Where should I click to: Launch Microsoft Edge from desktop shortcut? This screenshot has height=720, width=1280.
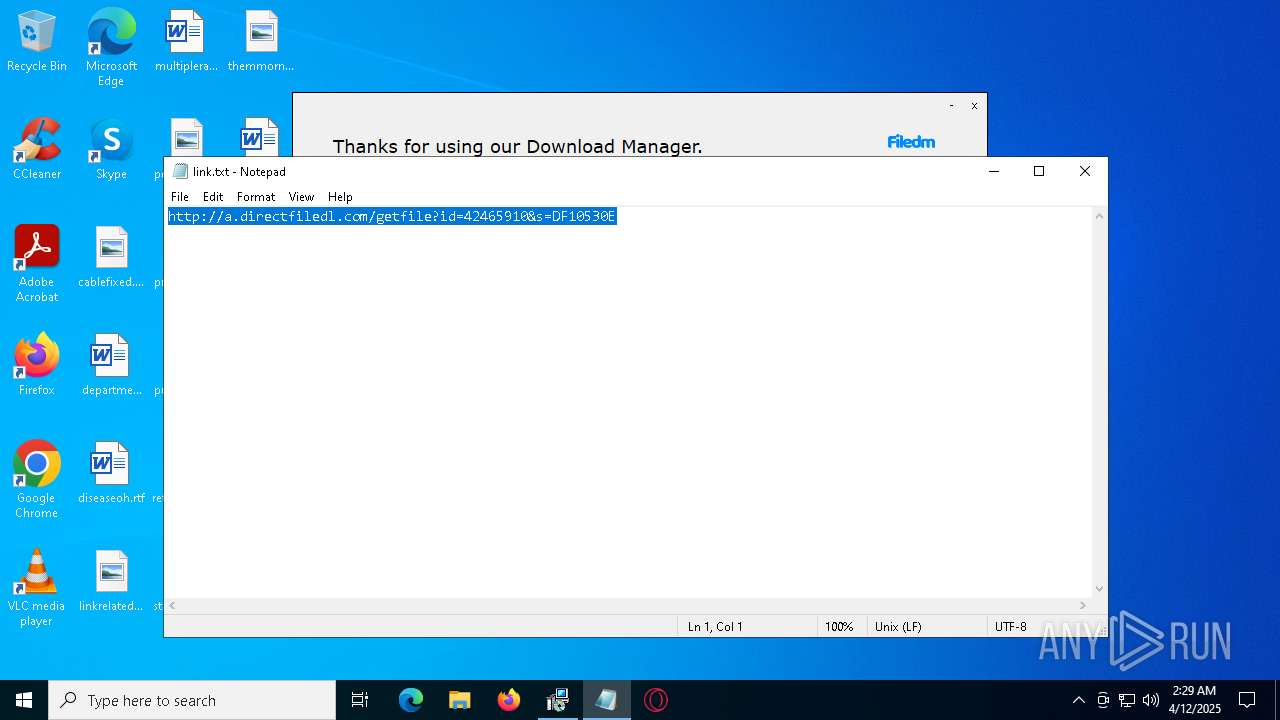coord(111,47)
